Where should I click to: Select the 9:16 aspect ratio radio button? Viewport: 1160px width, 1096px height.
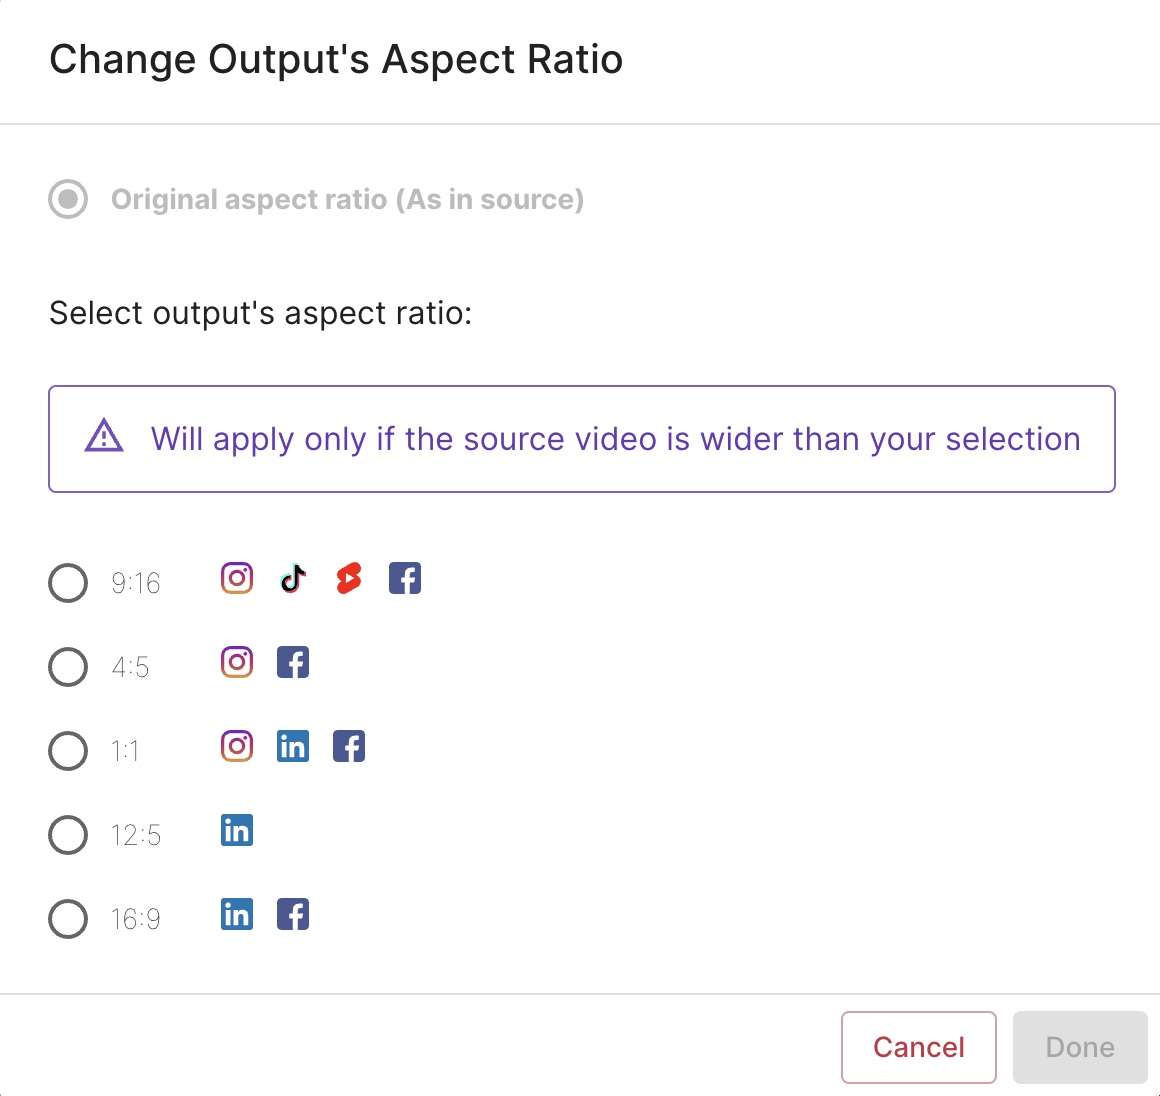coord(68,583)
